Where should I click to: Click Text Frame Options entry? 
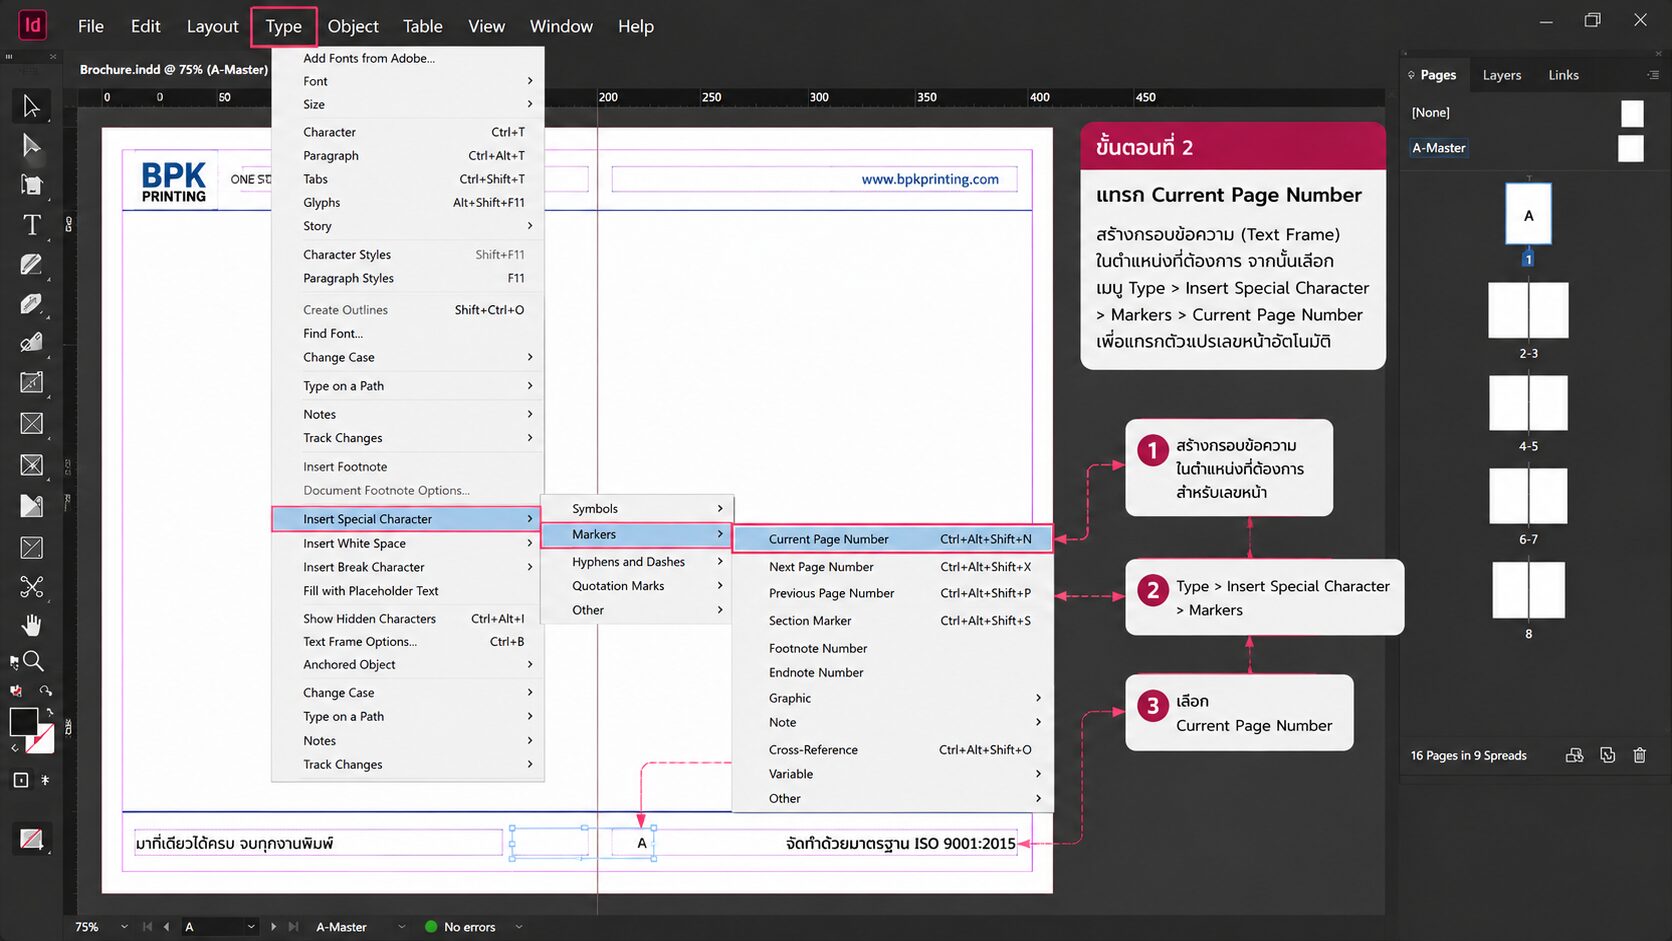(408, 642)
